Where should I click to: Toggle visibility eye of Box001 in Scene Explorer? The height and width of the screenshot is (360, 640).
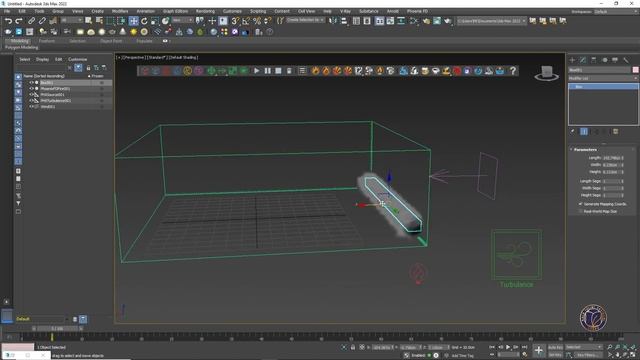pos(31,82)
